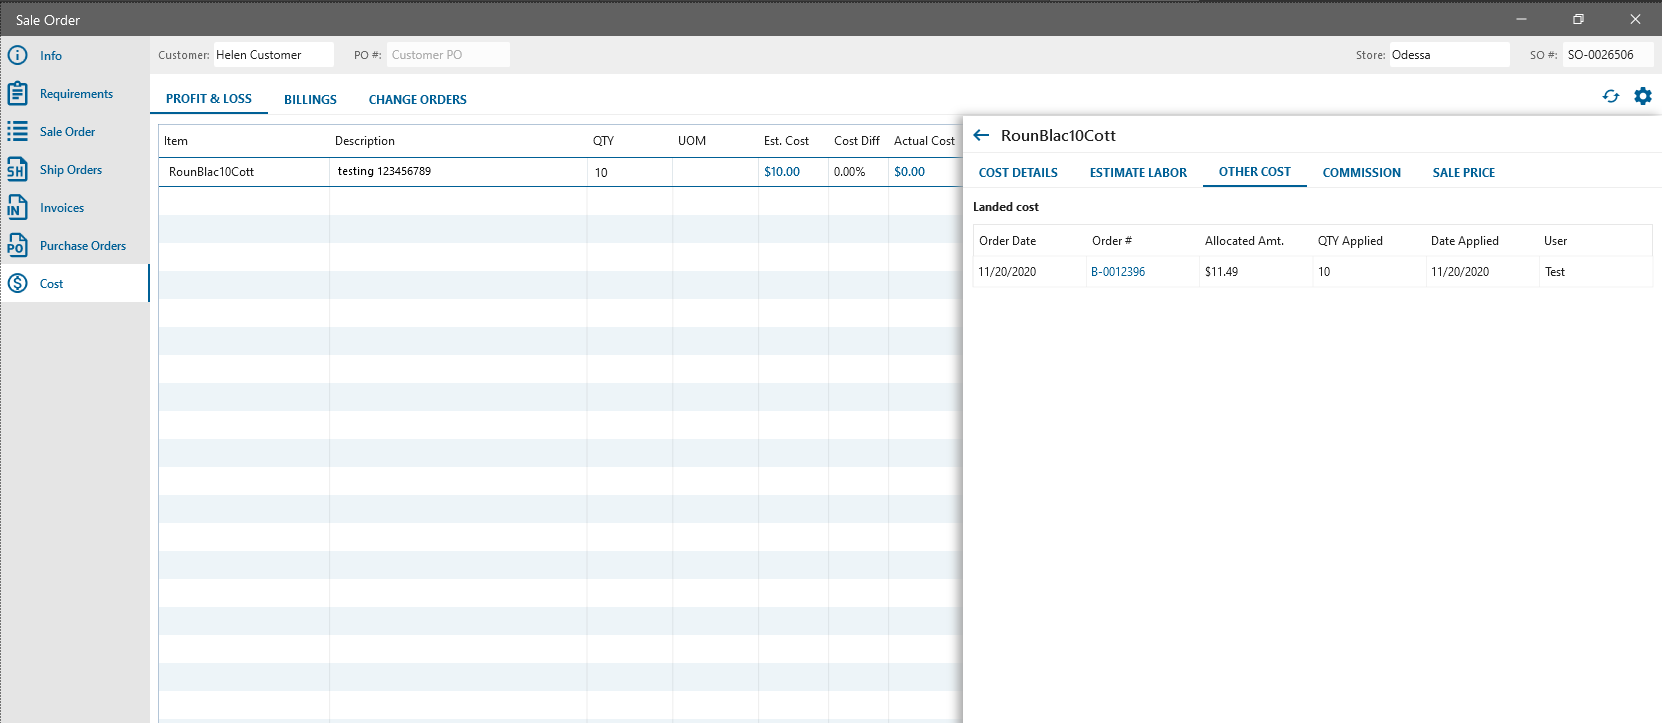
Task: Go to Info section label
Action: (x=51, y=56)
